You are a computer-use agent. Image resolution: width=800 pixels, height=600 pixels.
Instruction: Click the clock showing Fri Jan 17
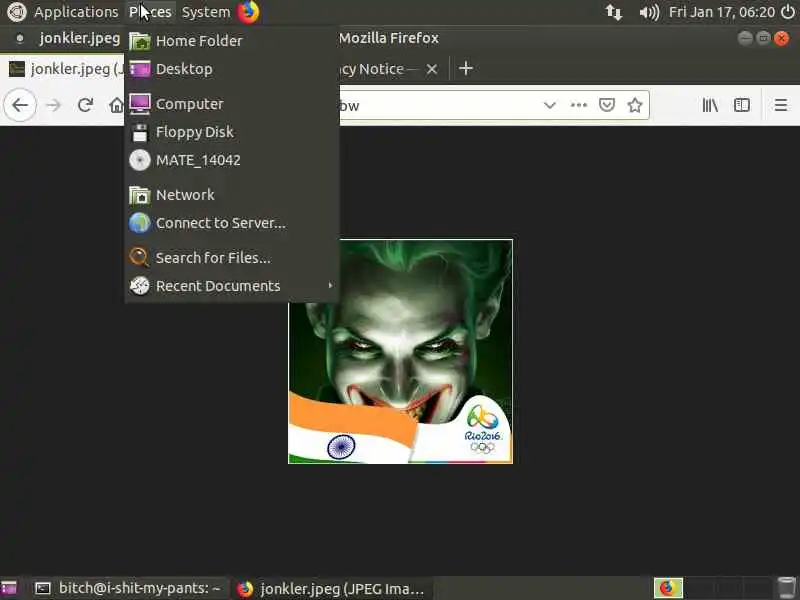(x=721, y=12)
